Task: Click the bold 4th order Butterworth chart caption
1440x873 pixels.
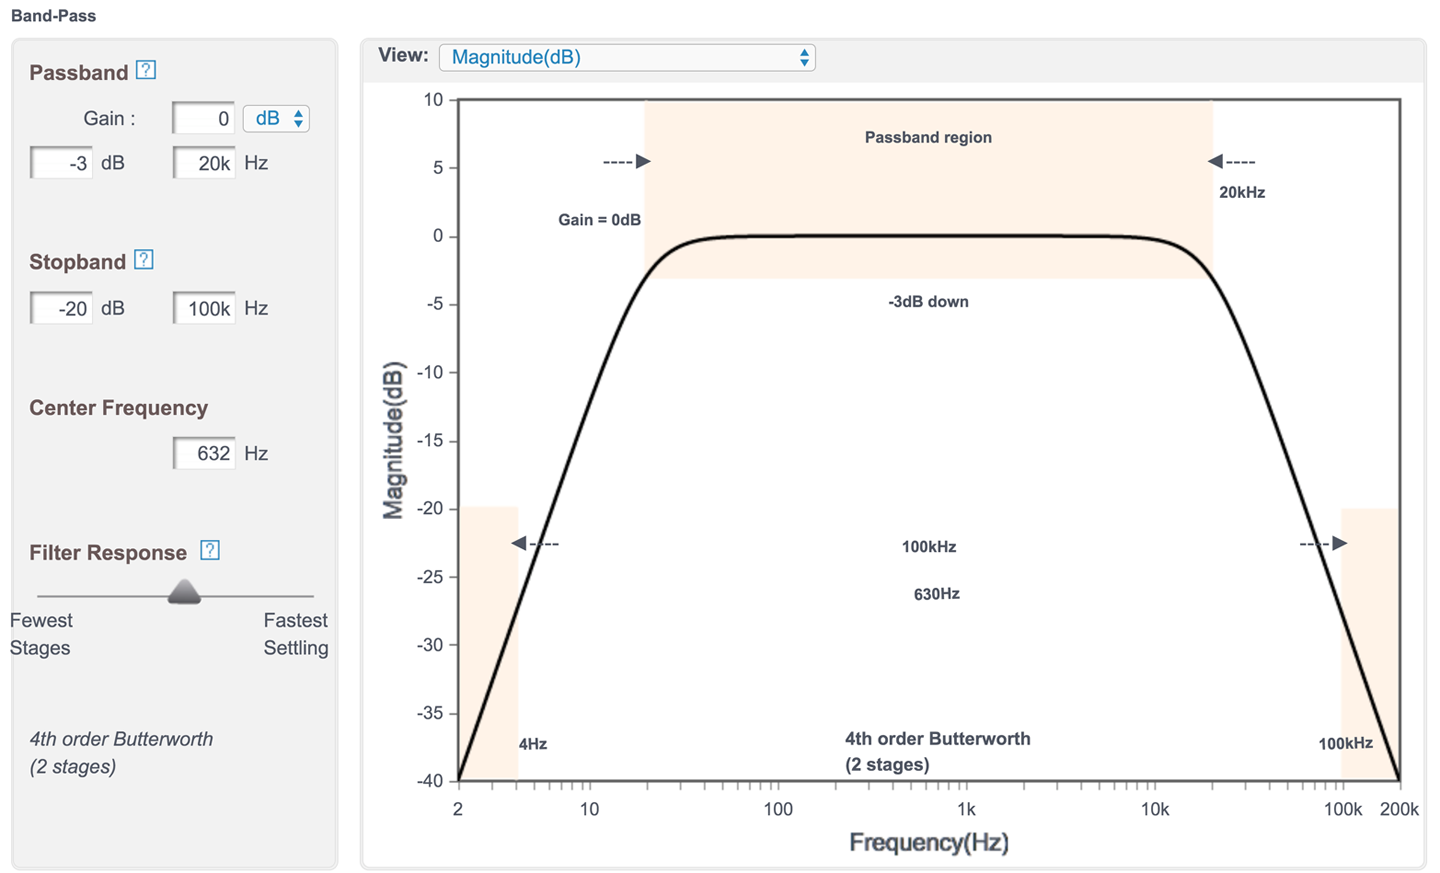Action: [937, 752]
